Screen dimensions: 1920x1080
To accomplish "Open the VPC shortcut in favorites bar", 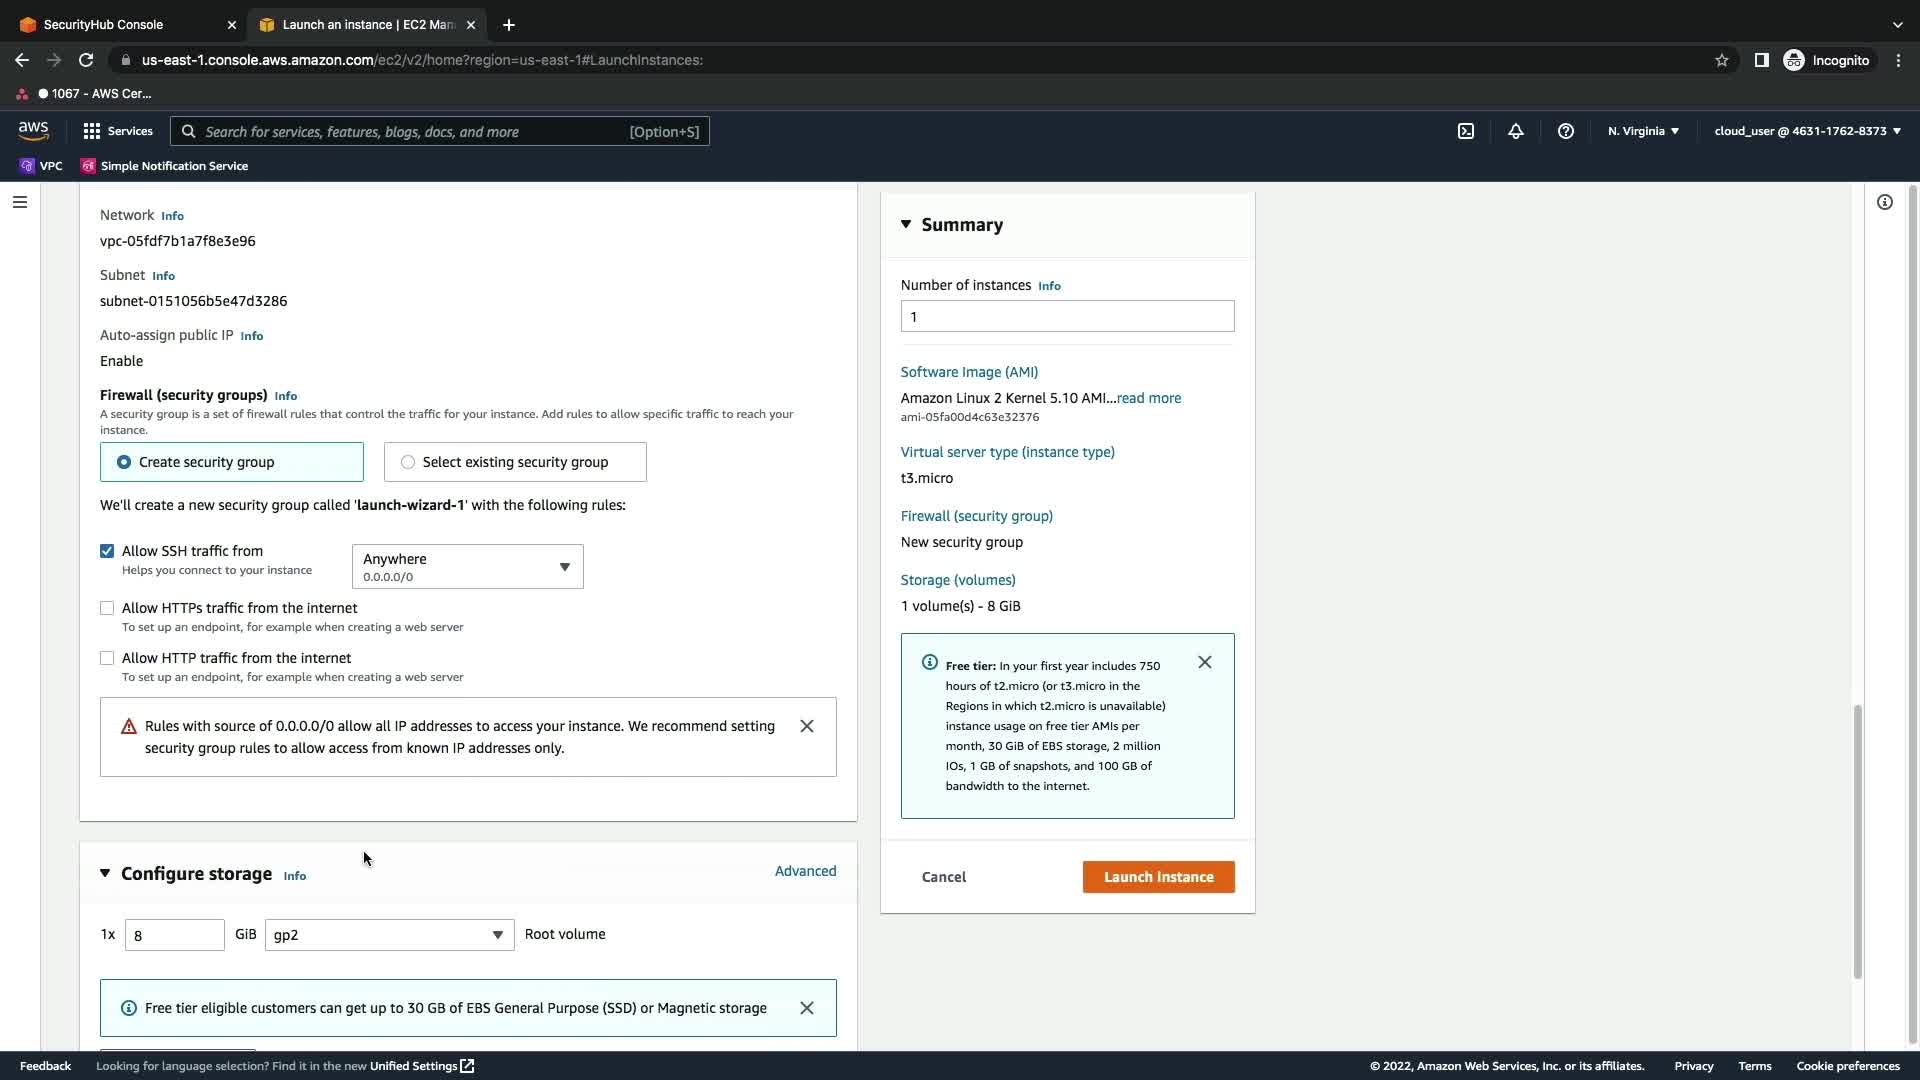I will (41, 166).
